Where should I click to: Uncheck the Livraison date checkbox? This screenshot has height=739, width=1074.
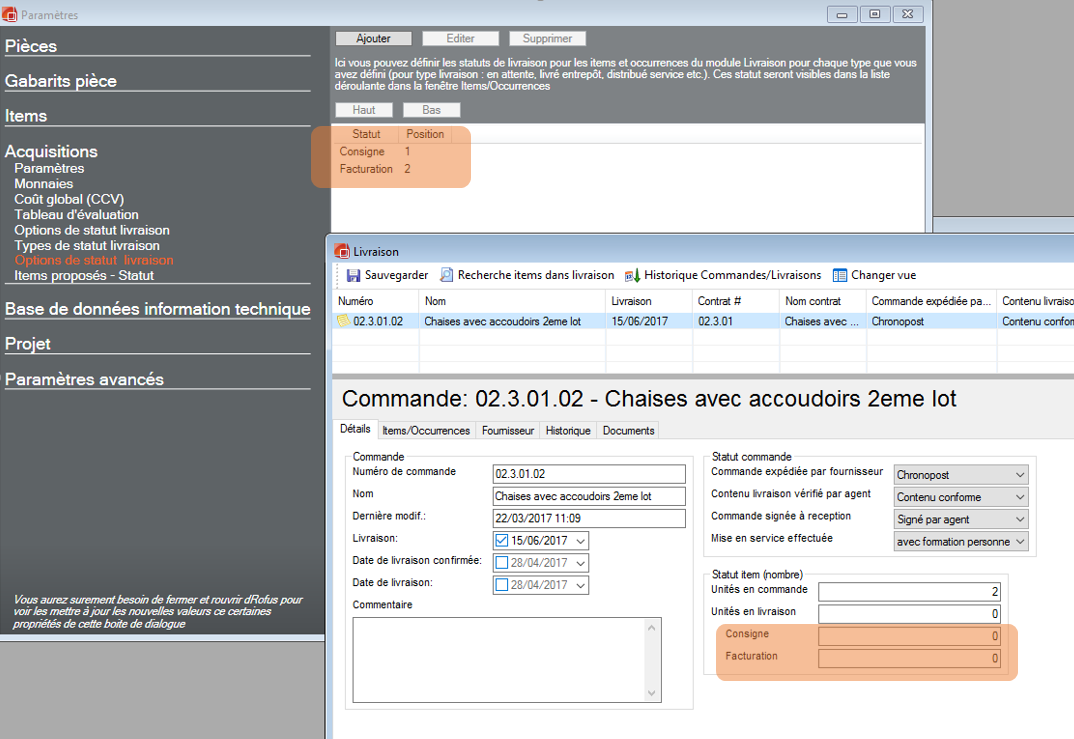[502, 541]
